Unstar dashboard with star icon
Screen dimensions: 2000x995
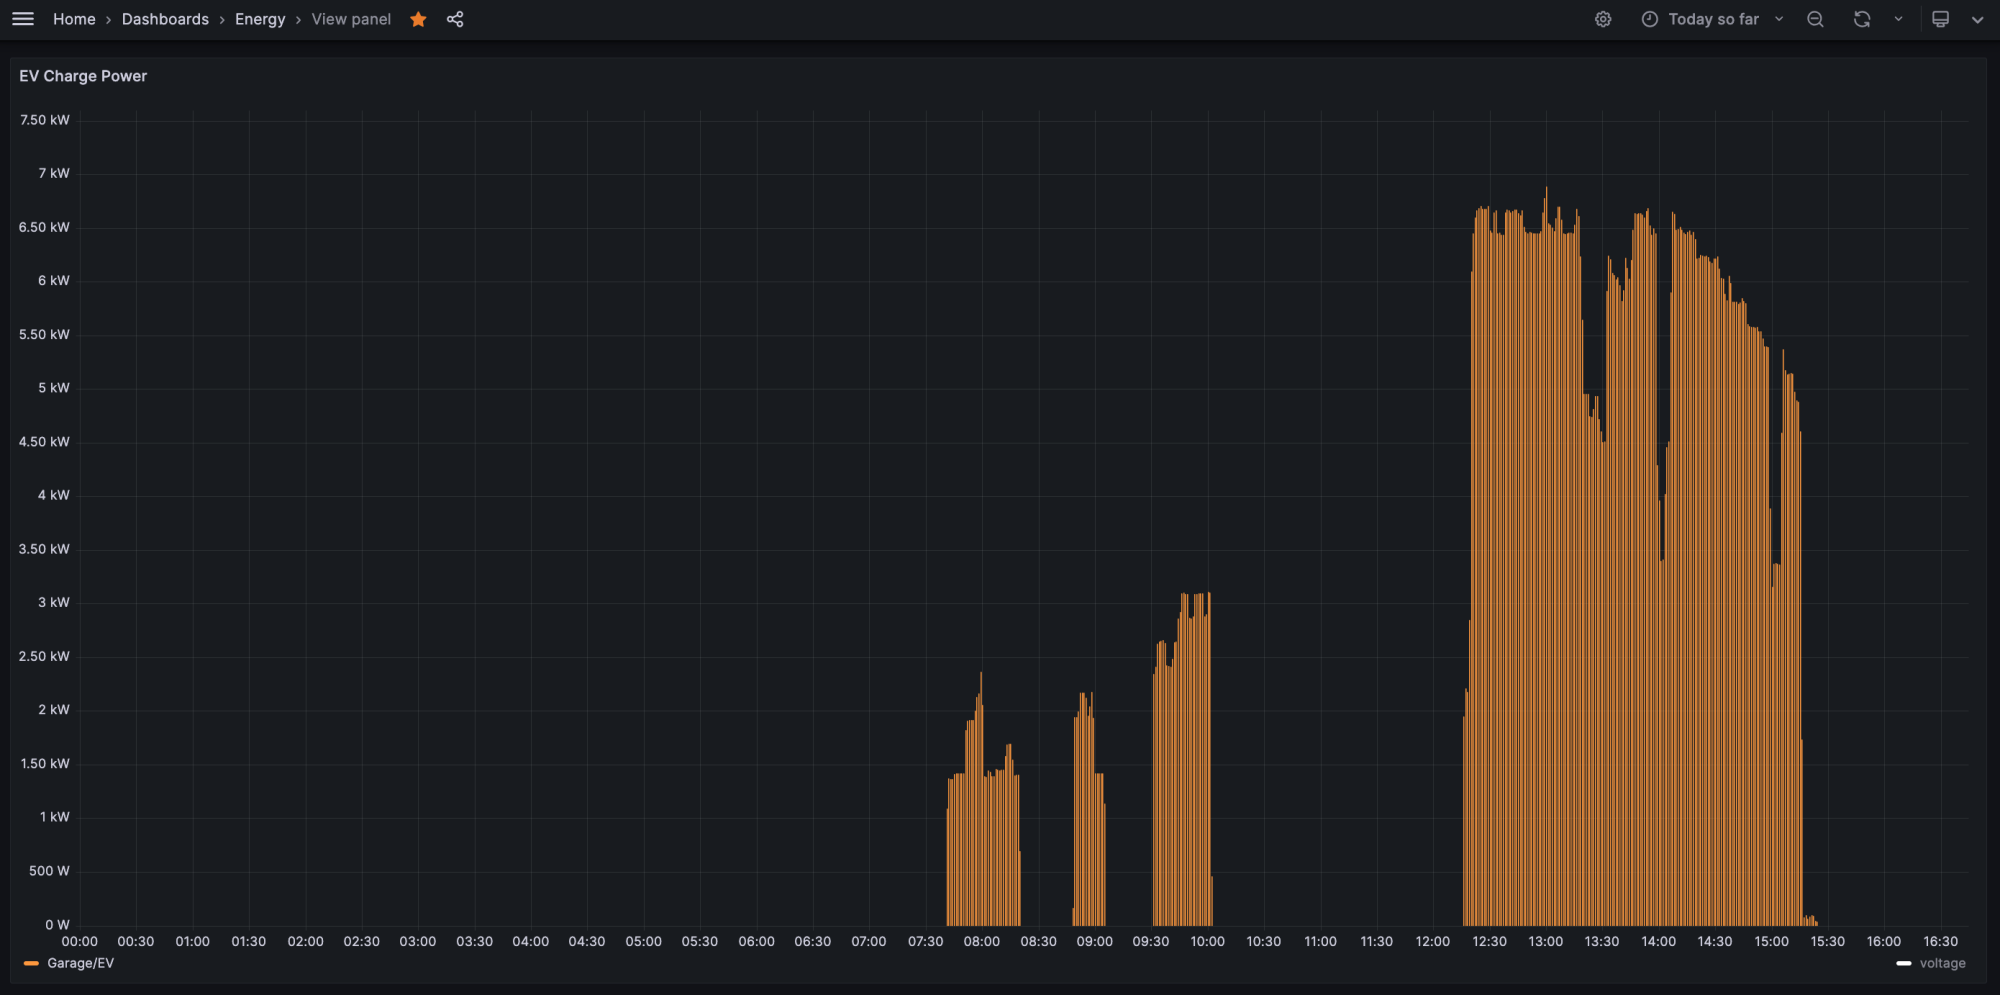coord(418,19)
